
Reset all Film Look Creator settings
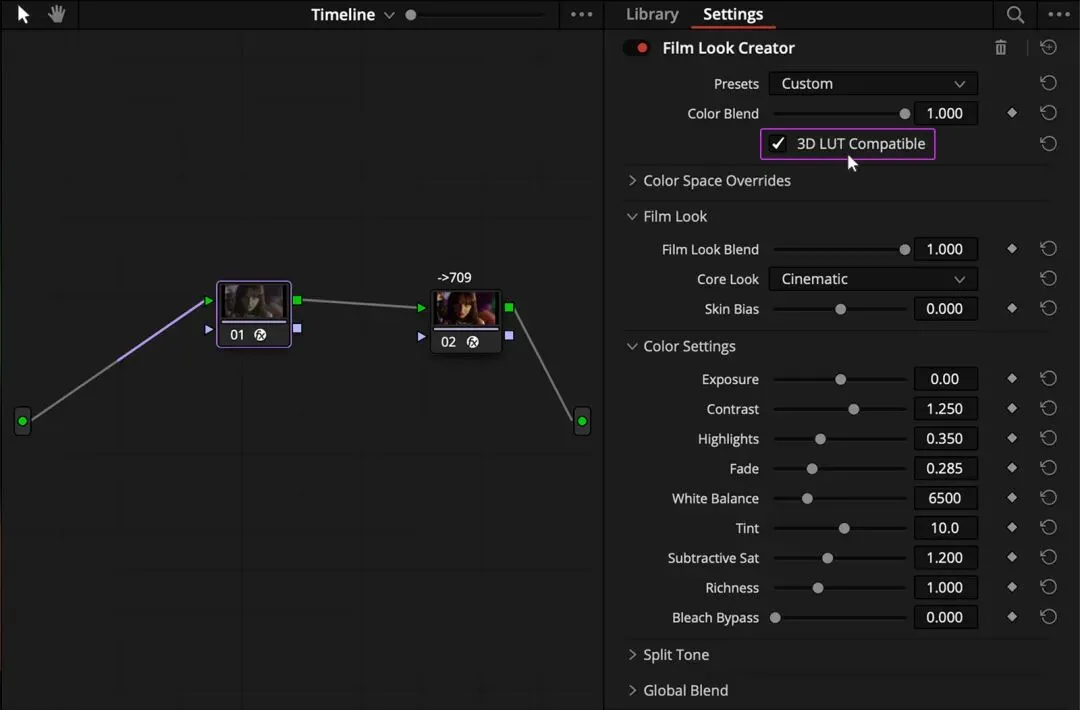(1048, 48)
